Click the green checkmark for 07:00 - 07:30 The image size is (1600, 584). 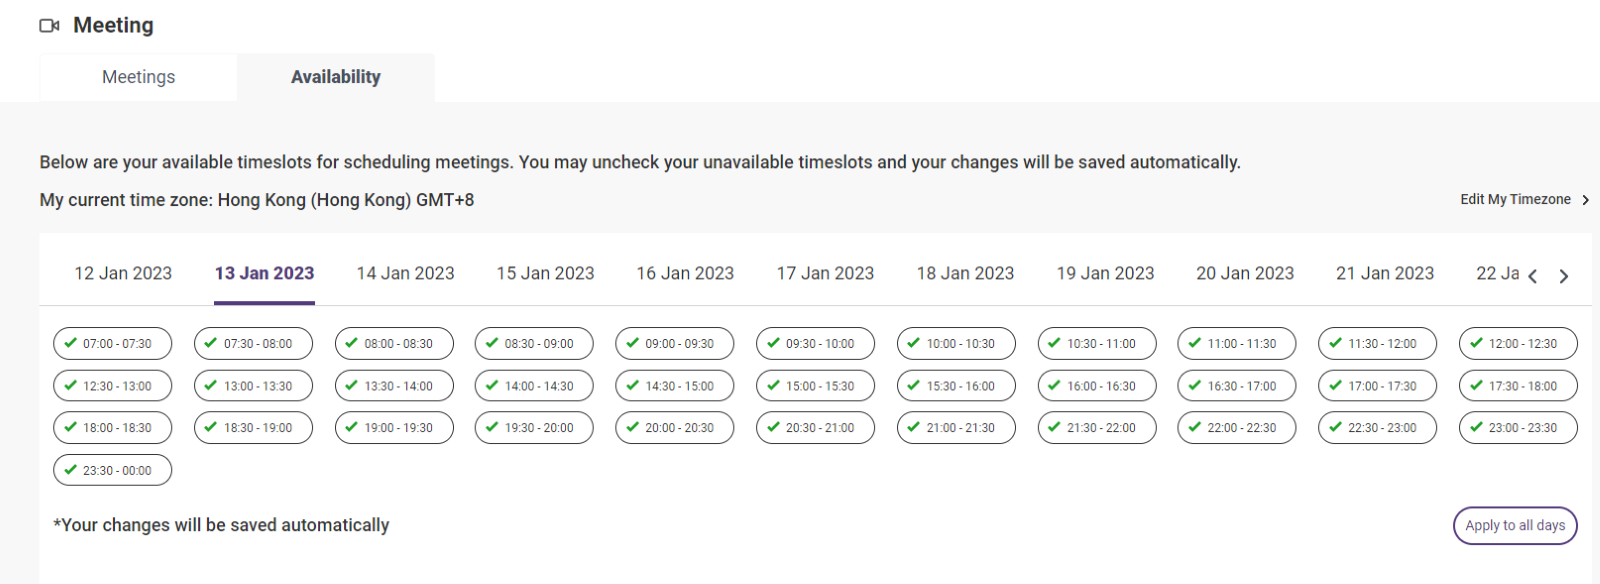(70, 343)
